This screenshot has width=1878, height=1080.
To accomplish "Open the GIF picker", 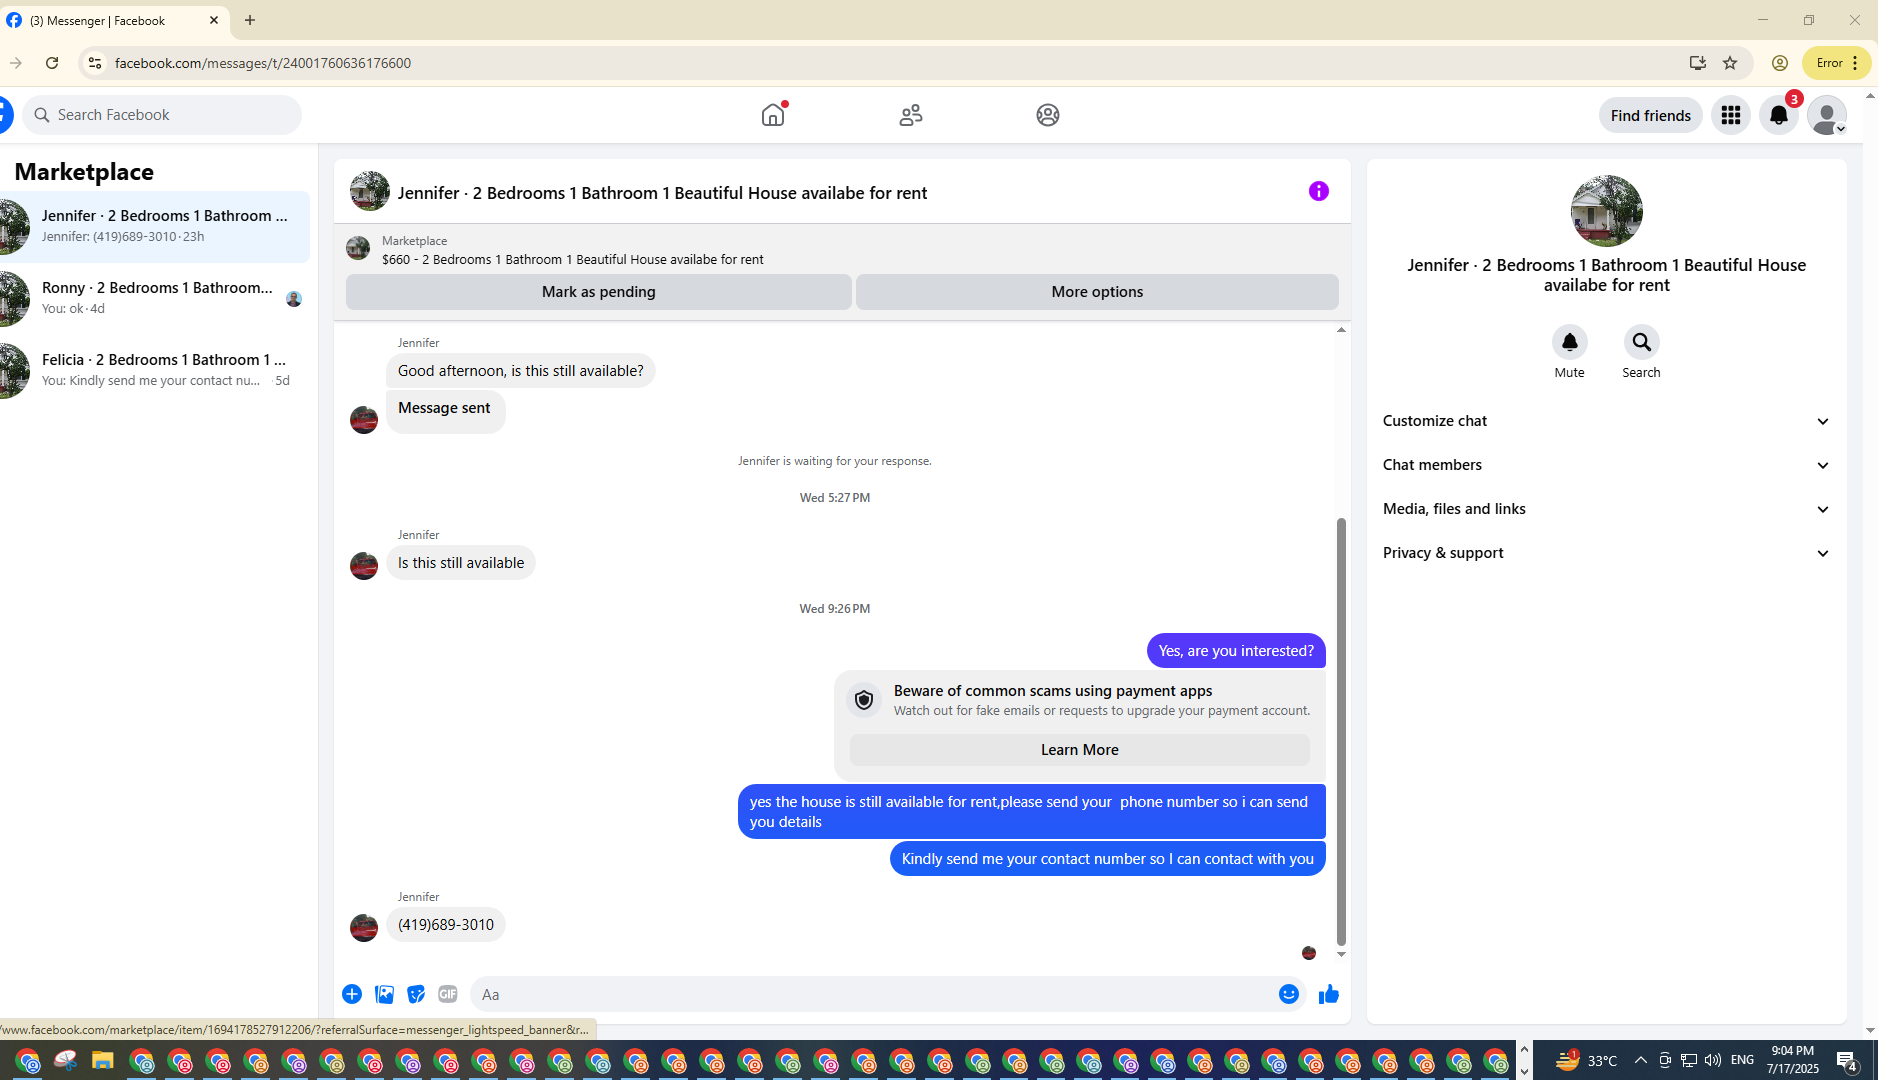I will (448, 994).
